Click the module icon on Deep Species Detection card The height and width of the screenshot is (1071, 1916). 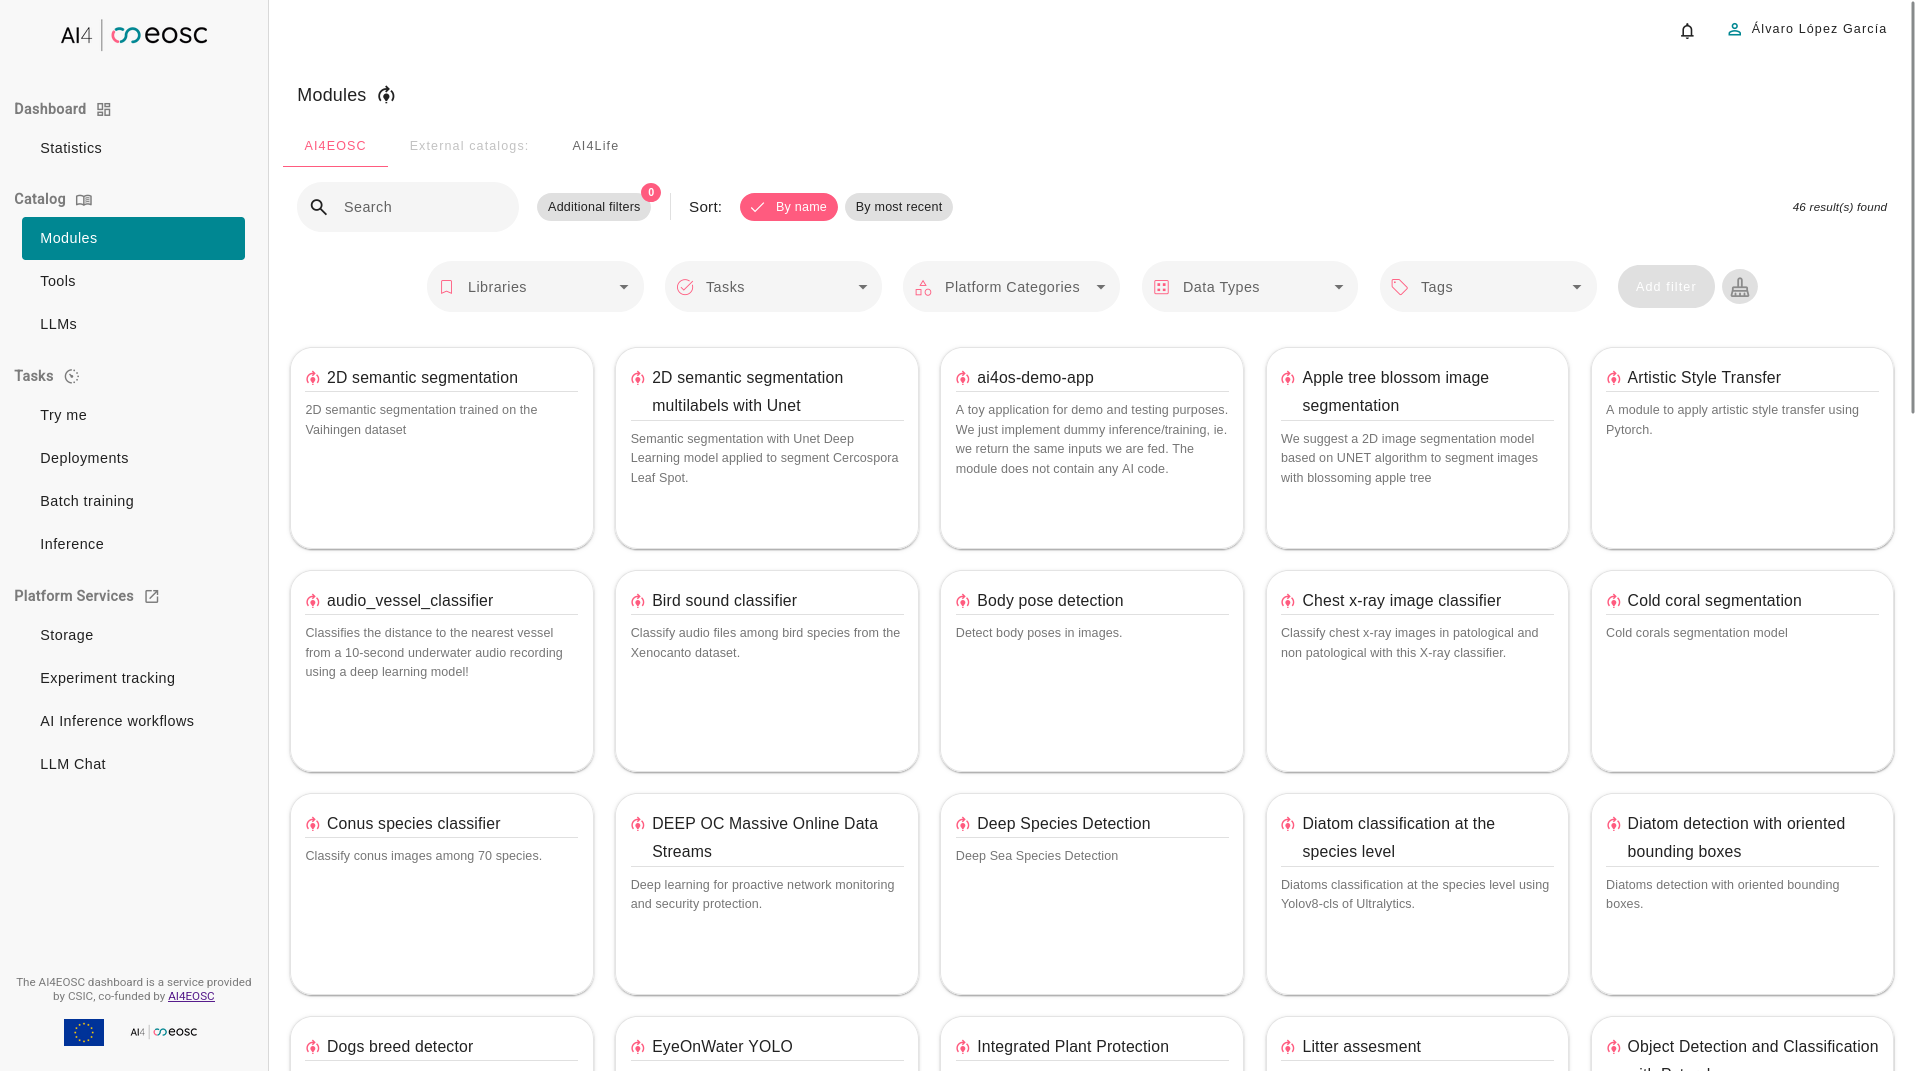click(963, 824)
